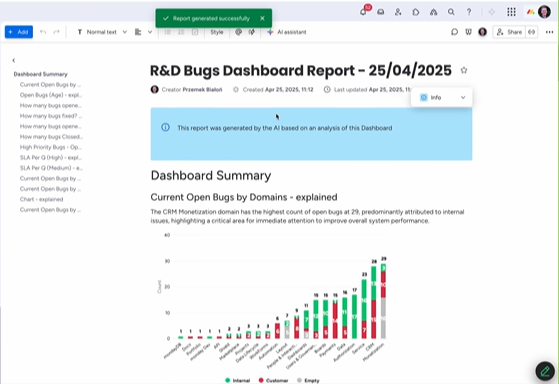Go to SLA Per Q (Medium) entry

tap(51, 168)
